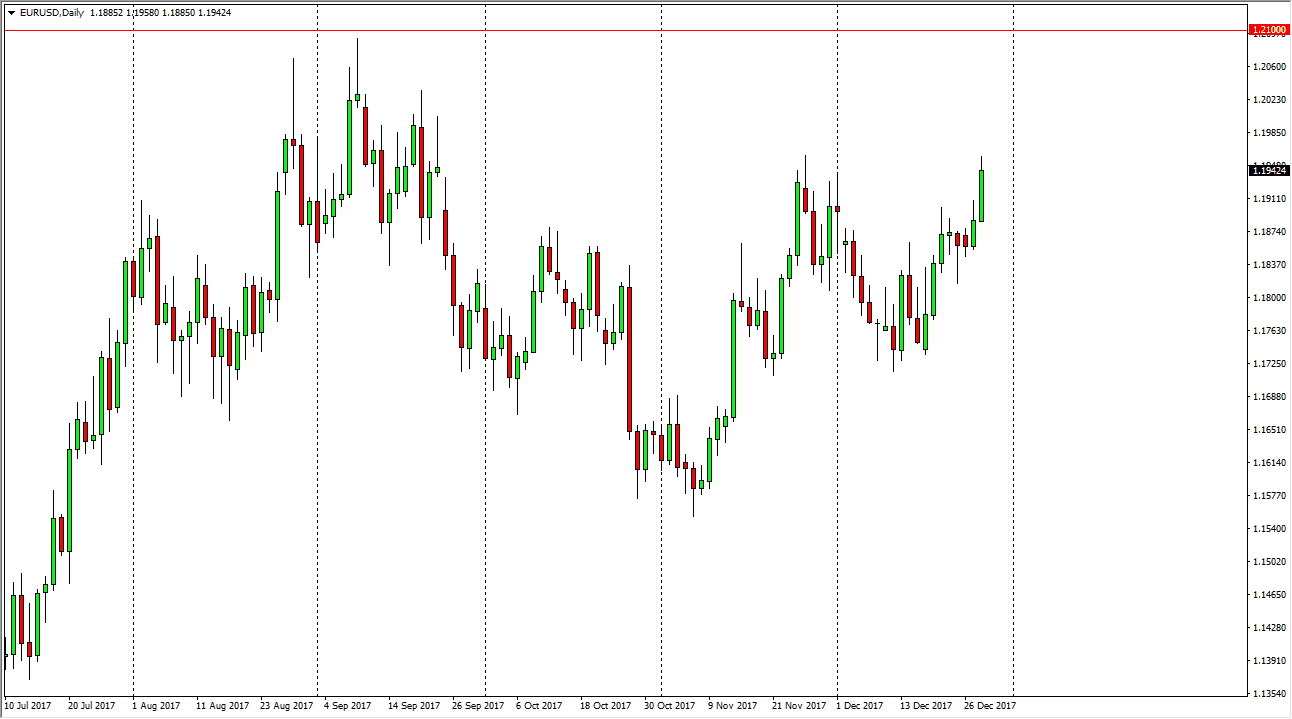This screenshot has width=1292, height=719.
Task: Open the chart dropdown via the triangle arrow
Action: tap(11, 12)
